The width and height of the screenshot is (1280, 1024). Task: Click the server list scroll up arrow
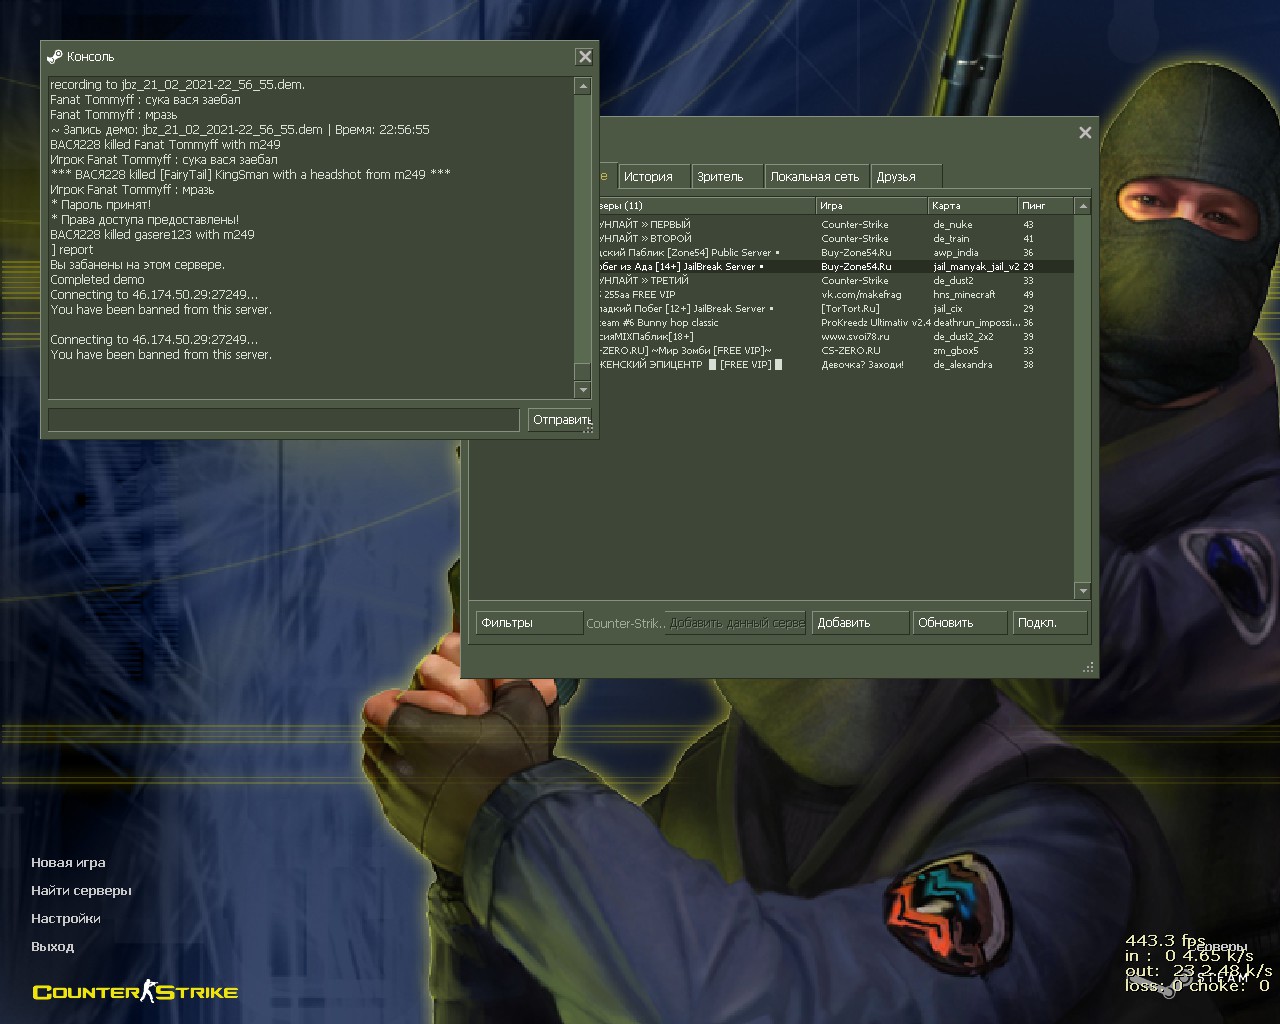tap(1082, 206)
